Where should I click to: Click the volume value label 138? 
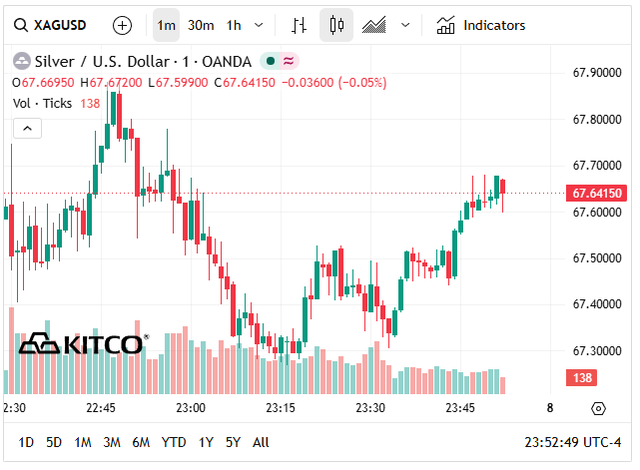pos(582,378)
